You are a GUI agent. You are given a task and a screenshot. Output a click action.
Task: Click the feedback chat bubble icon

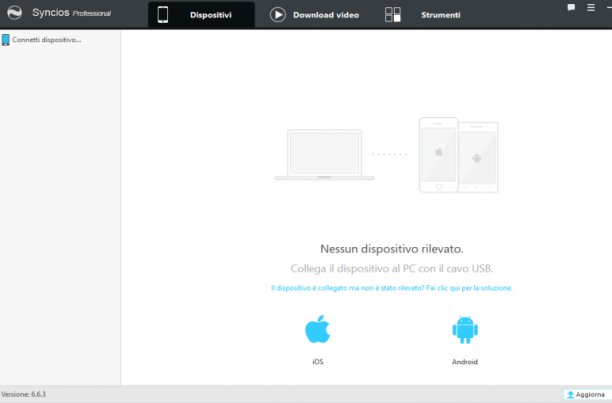click(571, 7)
